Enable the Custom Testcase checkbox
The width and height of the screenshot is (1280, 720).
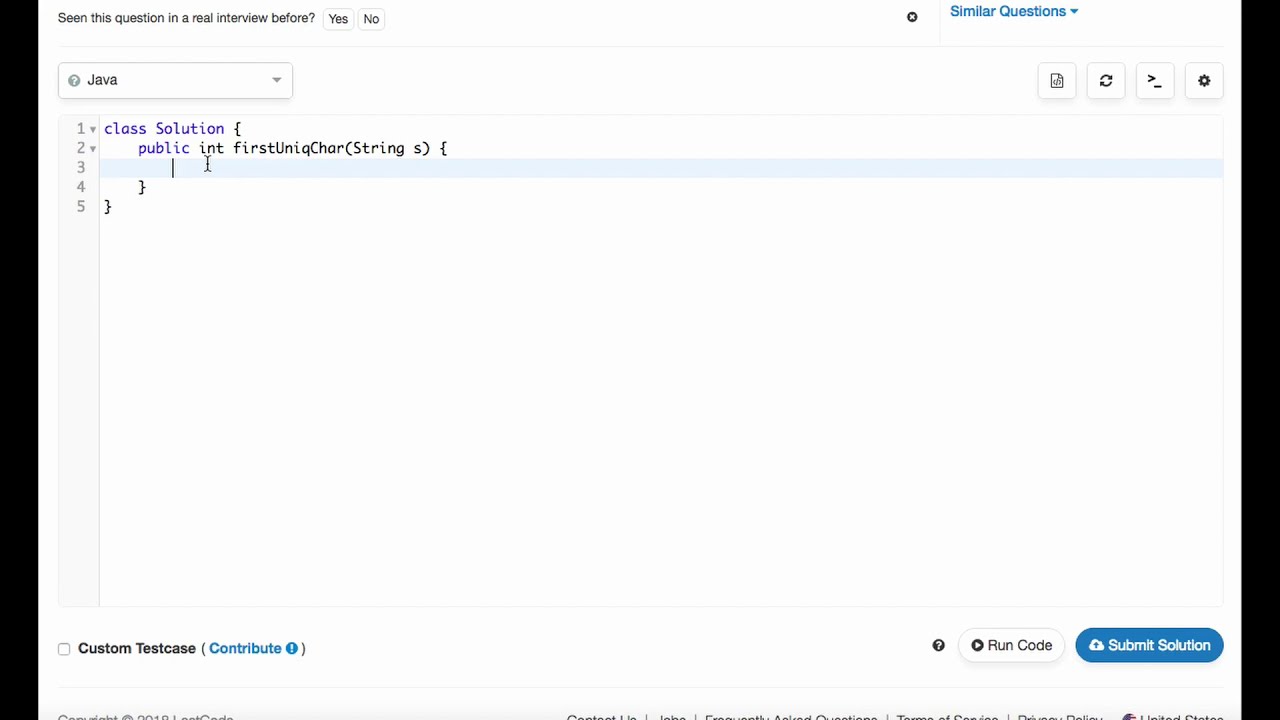click(x=64, y=649)
